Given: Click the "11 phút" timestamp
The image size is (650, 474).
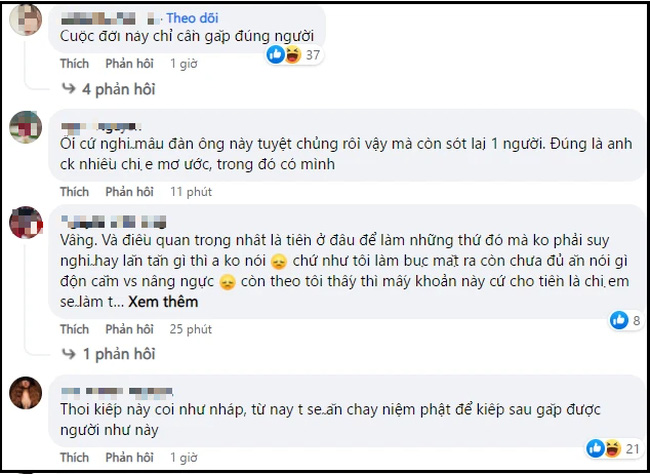Looking at the screenshot, I should click(x=189, y=191).
